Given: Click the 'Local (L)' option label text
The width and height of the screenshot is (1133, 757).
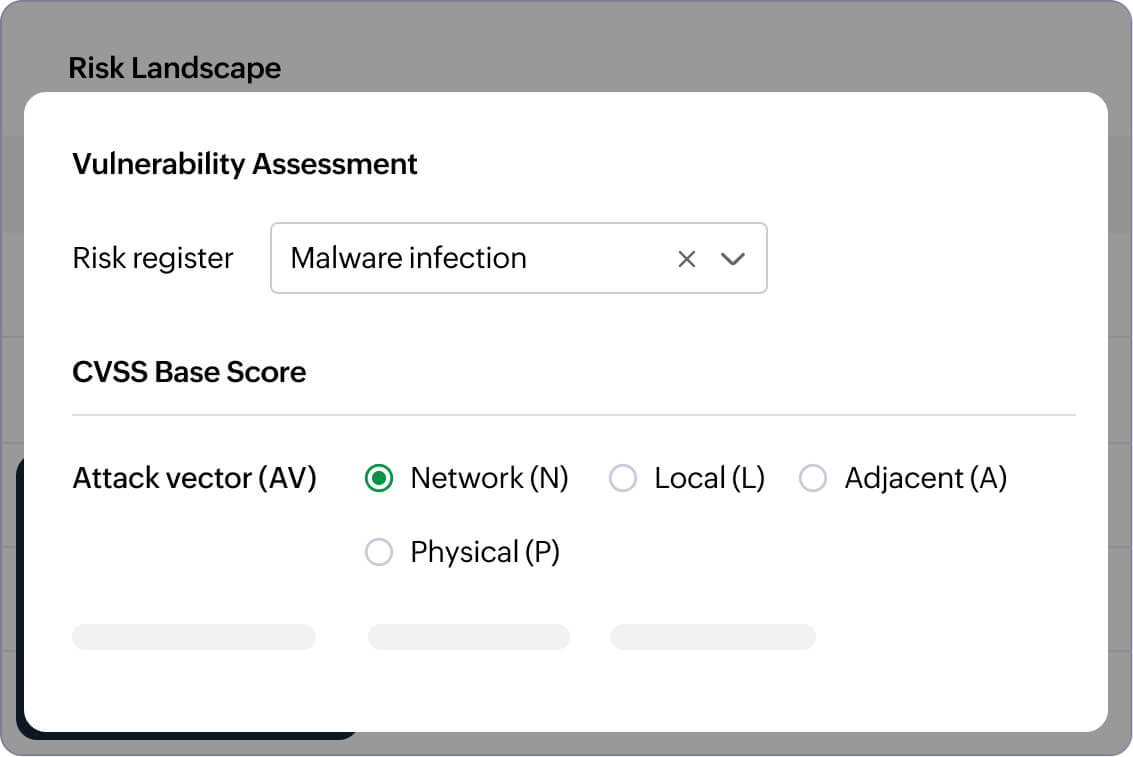Looking at the screenshot, I should click(x=709, y=479).
